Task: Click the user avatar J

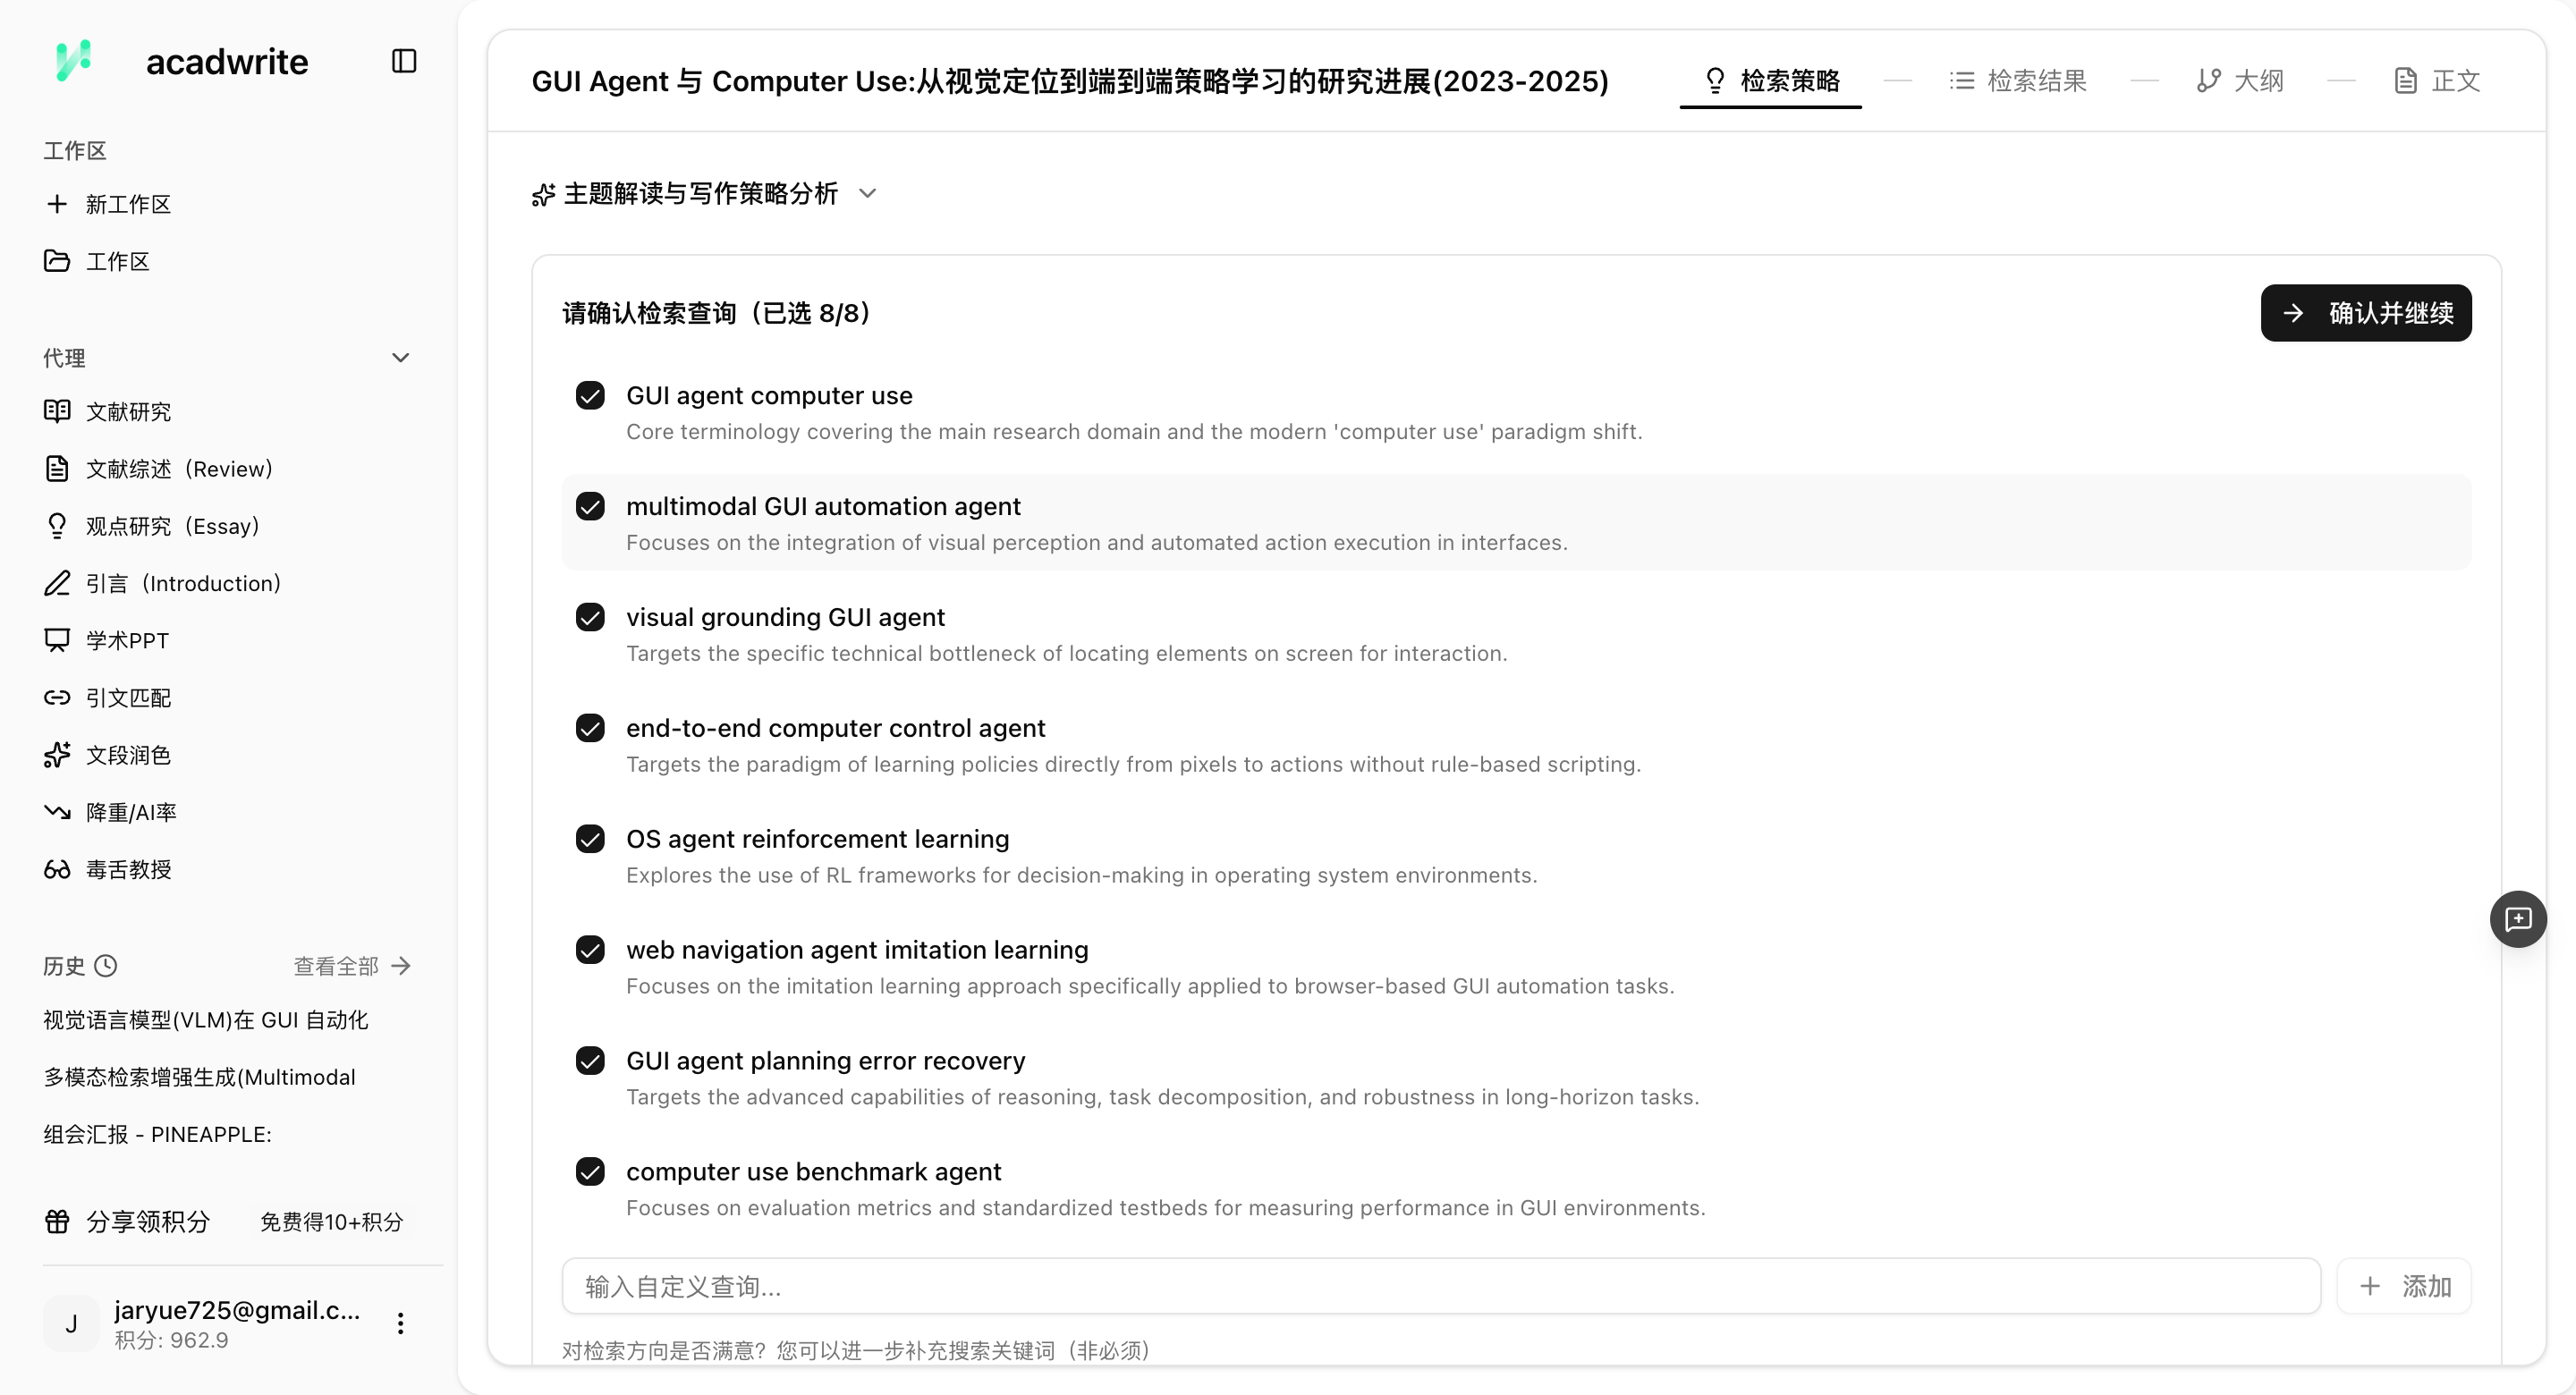Action: [x=71, y=1323]
